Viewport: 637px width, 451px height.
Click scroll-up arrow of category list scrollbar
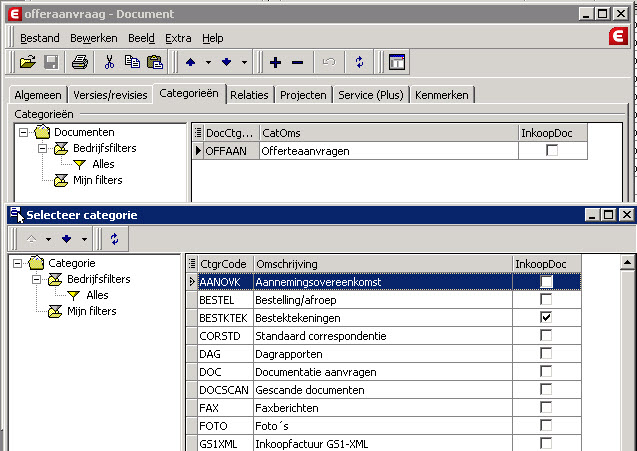point(628,262)
